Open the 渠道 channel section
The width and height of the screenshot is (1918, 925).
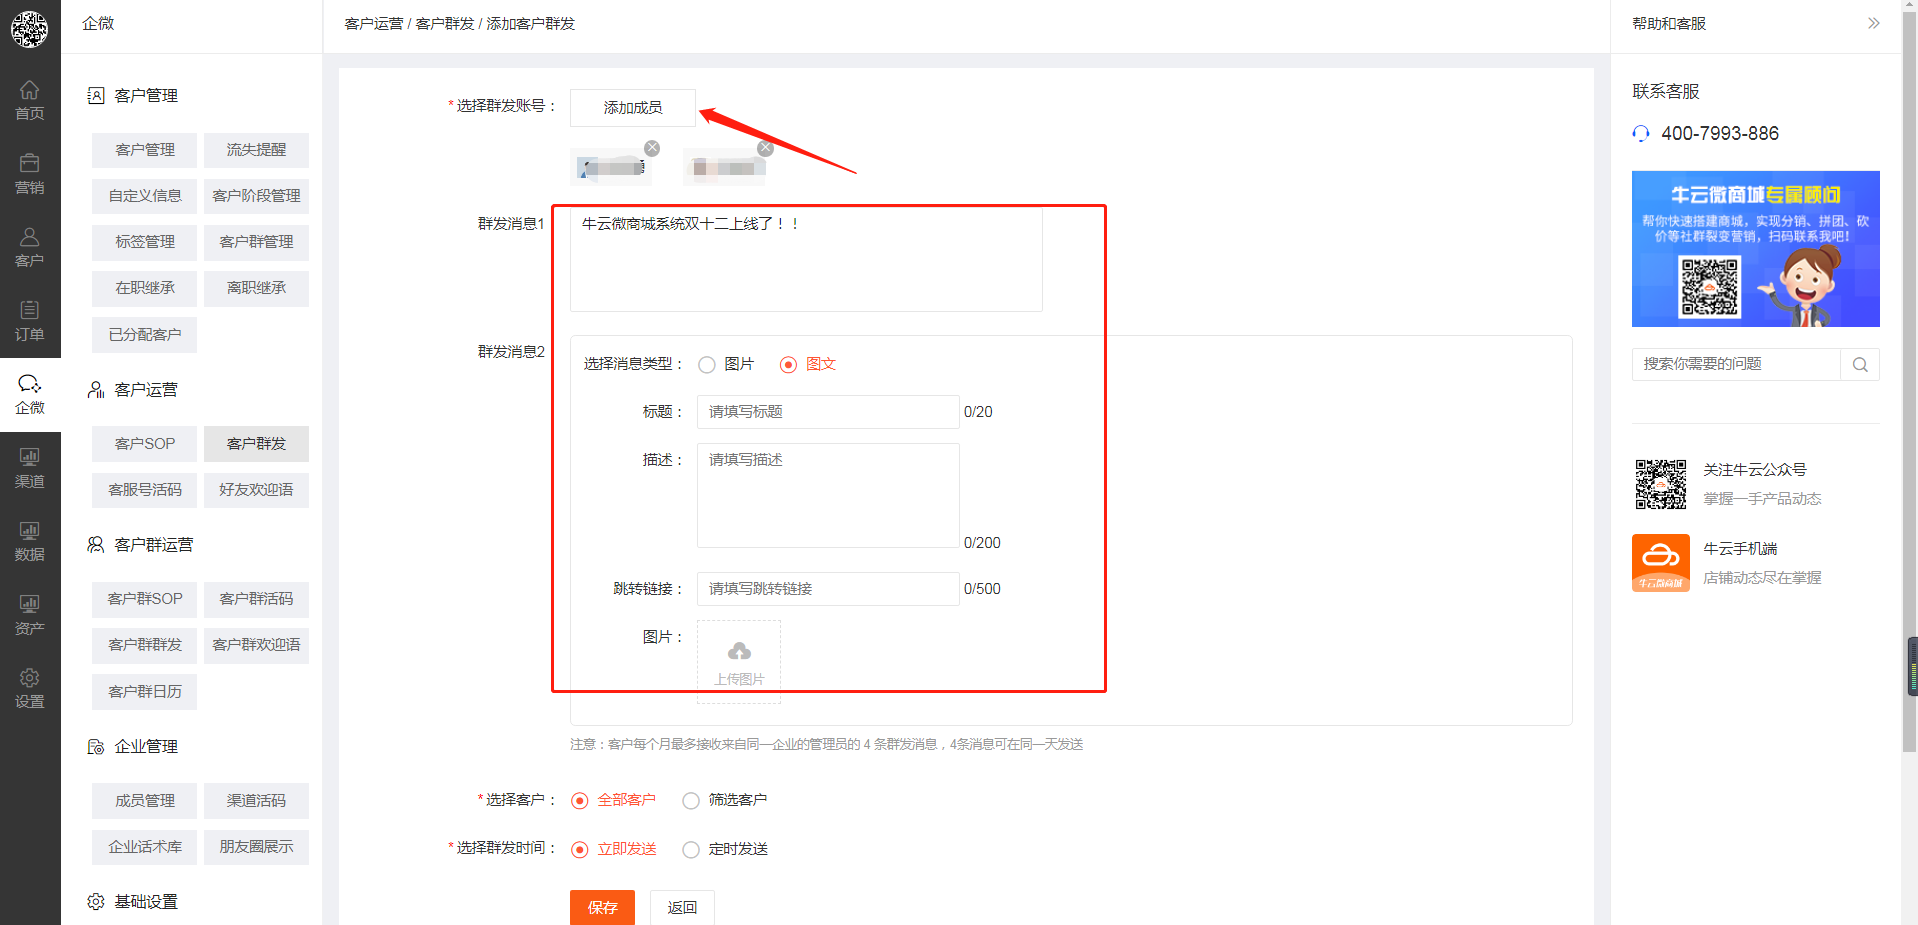coord(30,468)
